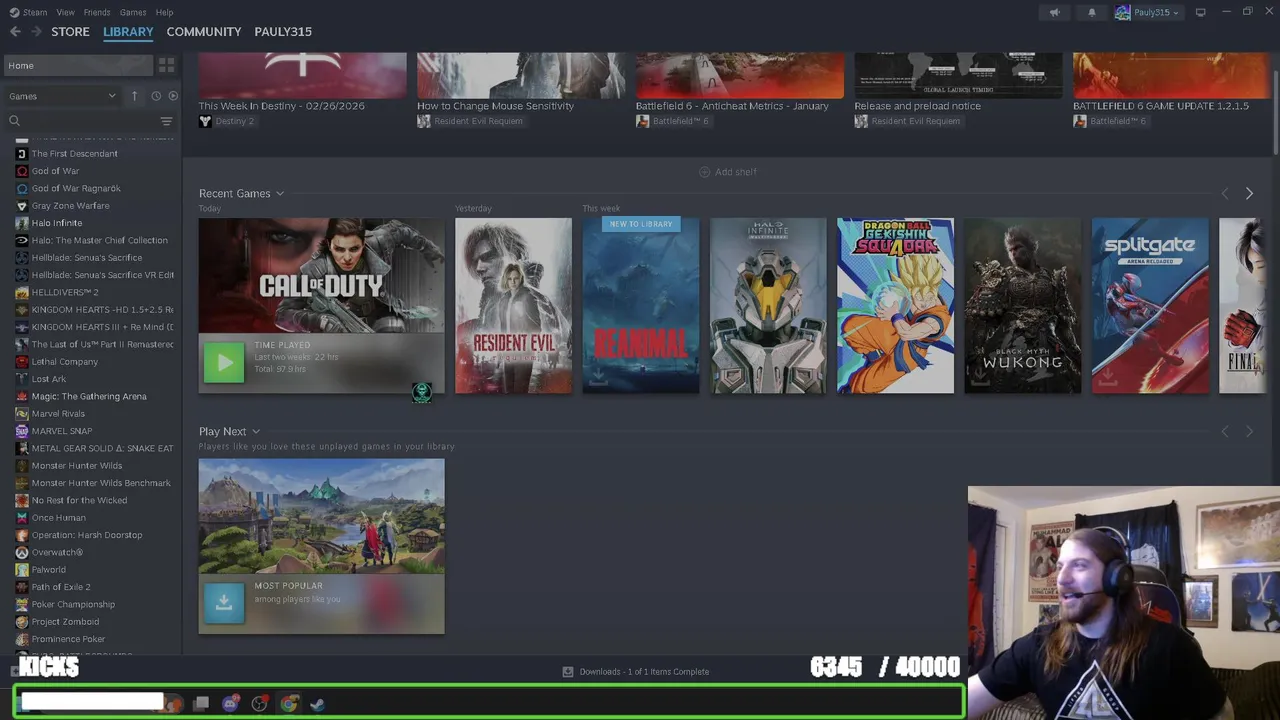Select the LIBRARY tab
This screenshot has height=720, width=1280.
coord(128,32)
